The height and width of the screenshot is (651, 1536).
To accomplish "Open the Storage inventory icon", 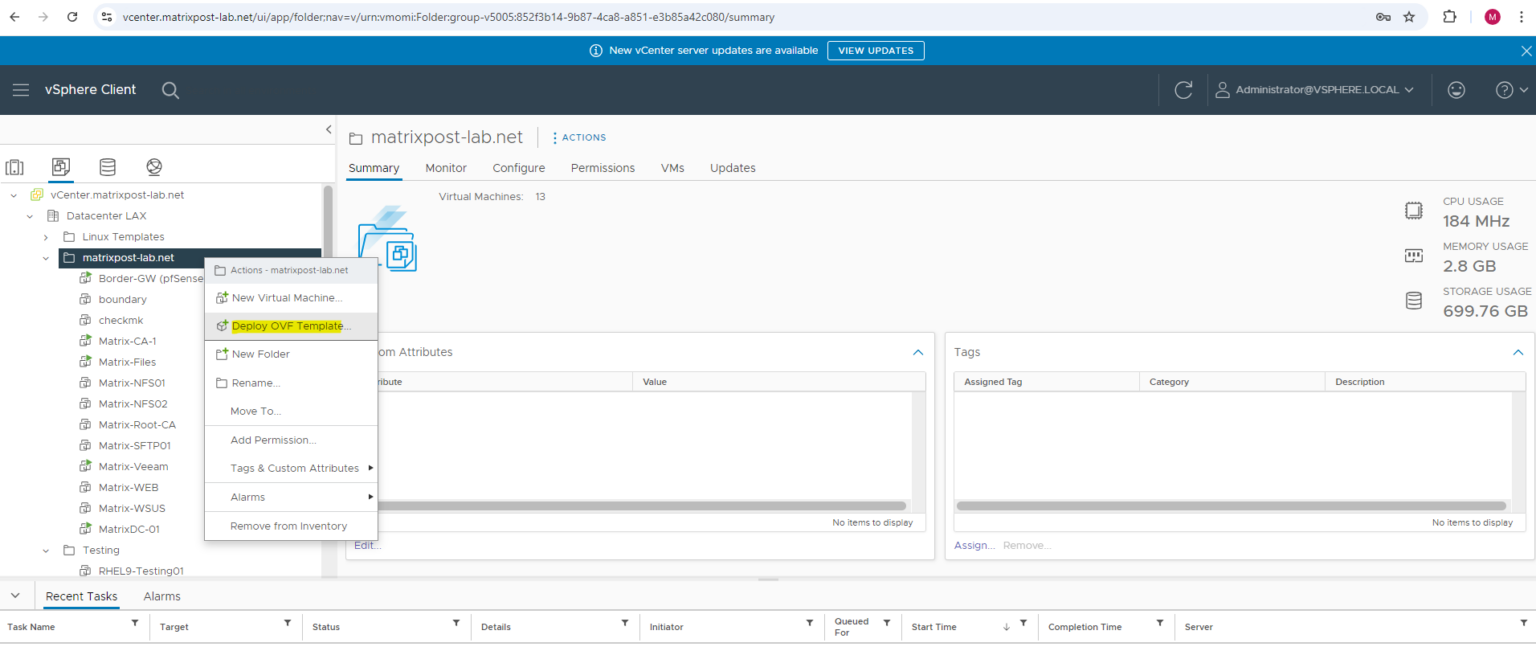I will click(107, 166).
